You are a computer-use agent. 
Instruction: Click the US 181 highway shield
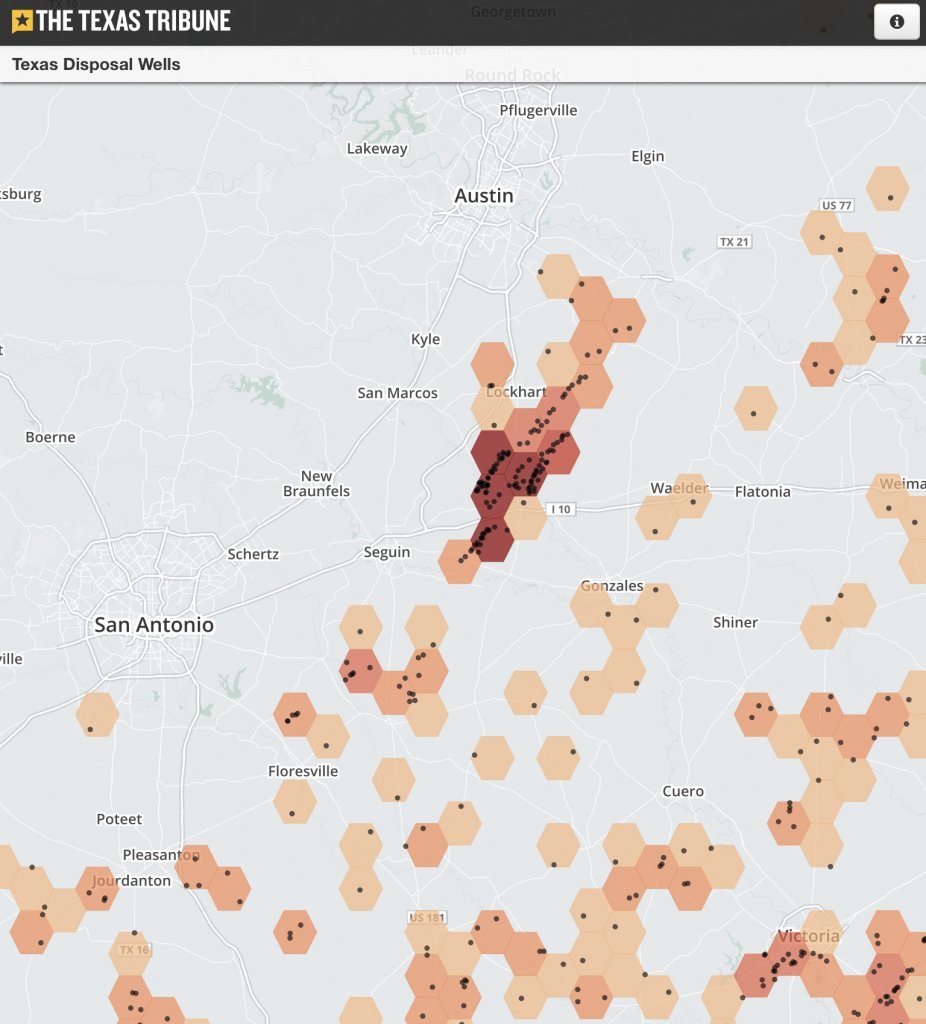click(426, 917)
